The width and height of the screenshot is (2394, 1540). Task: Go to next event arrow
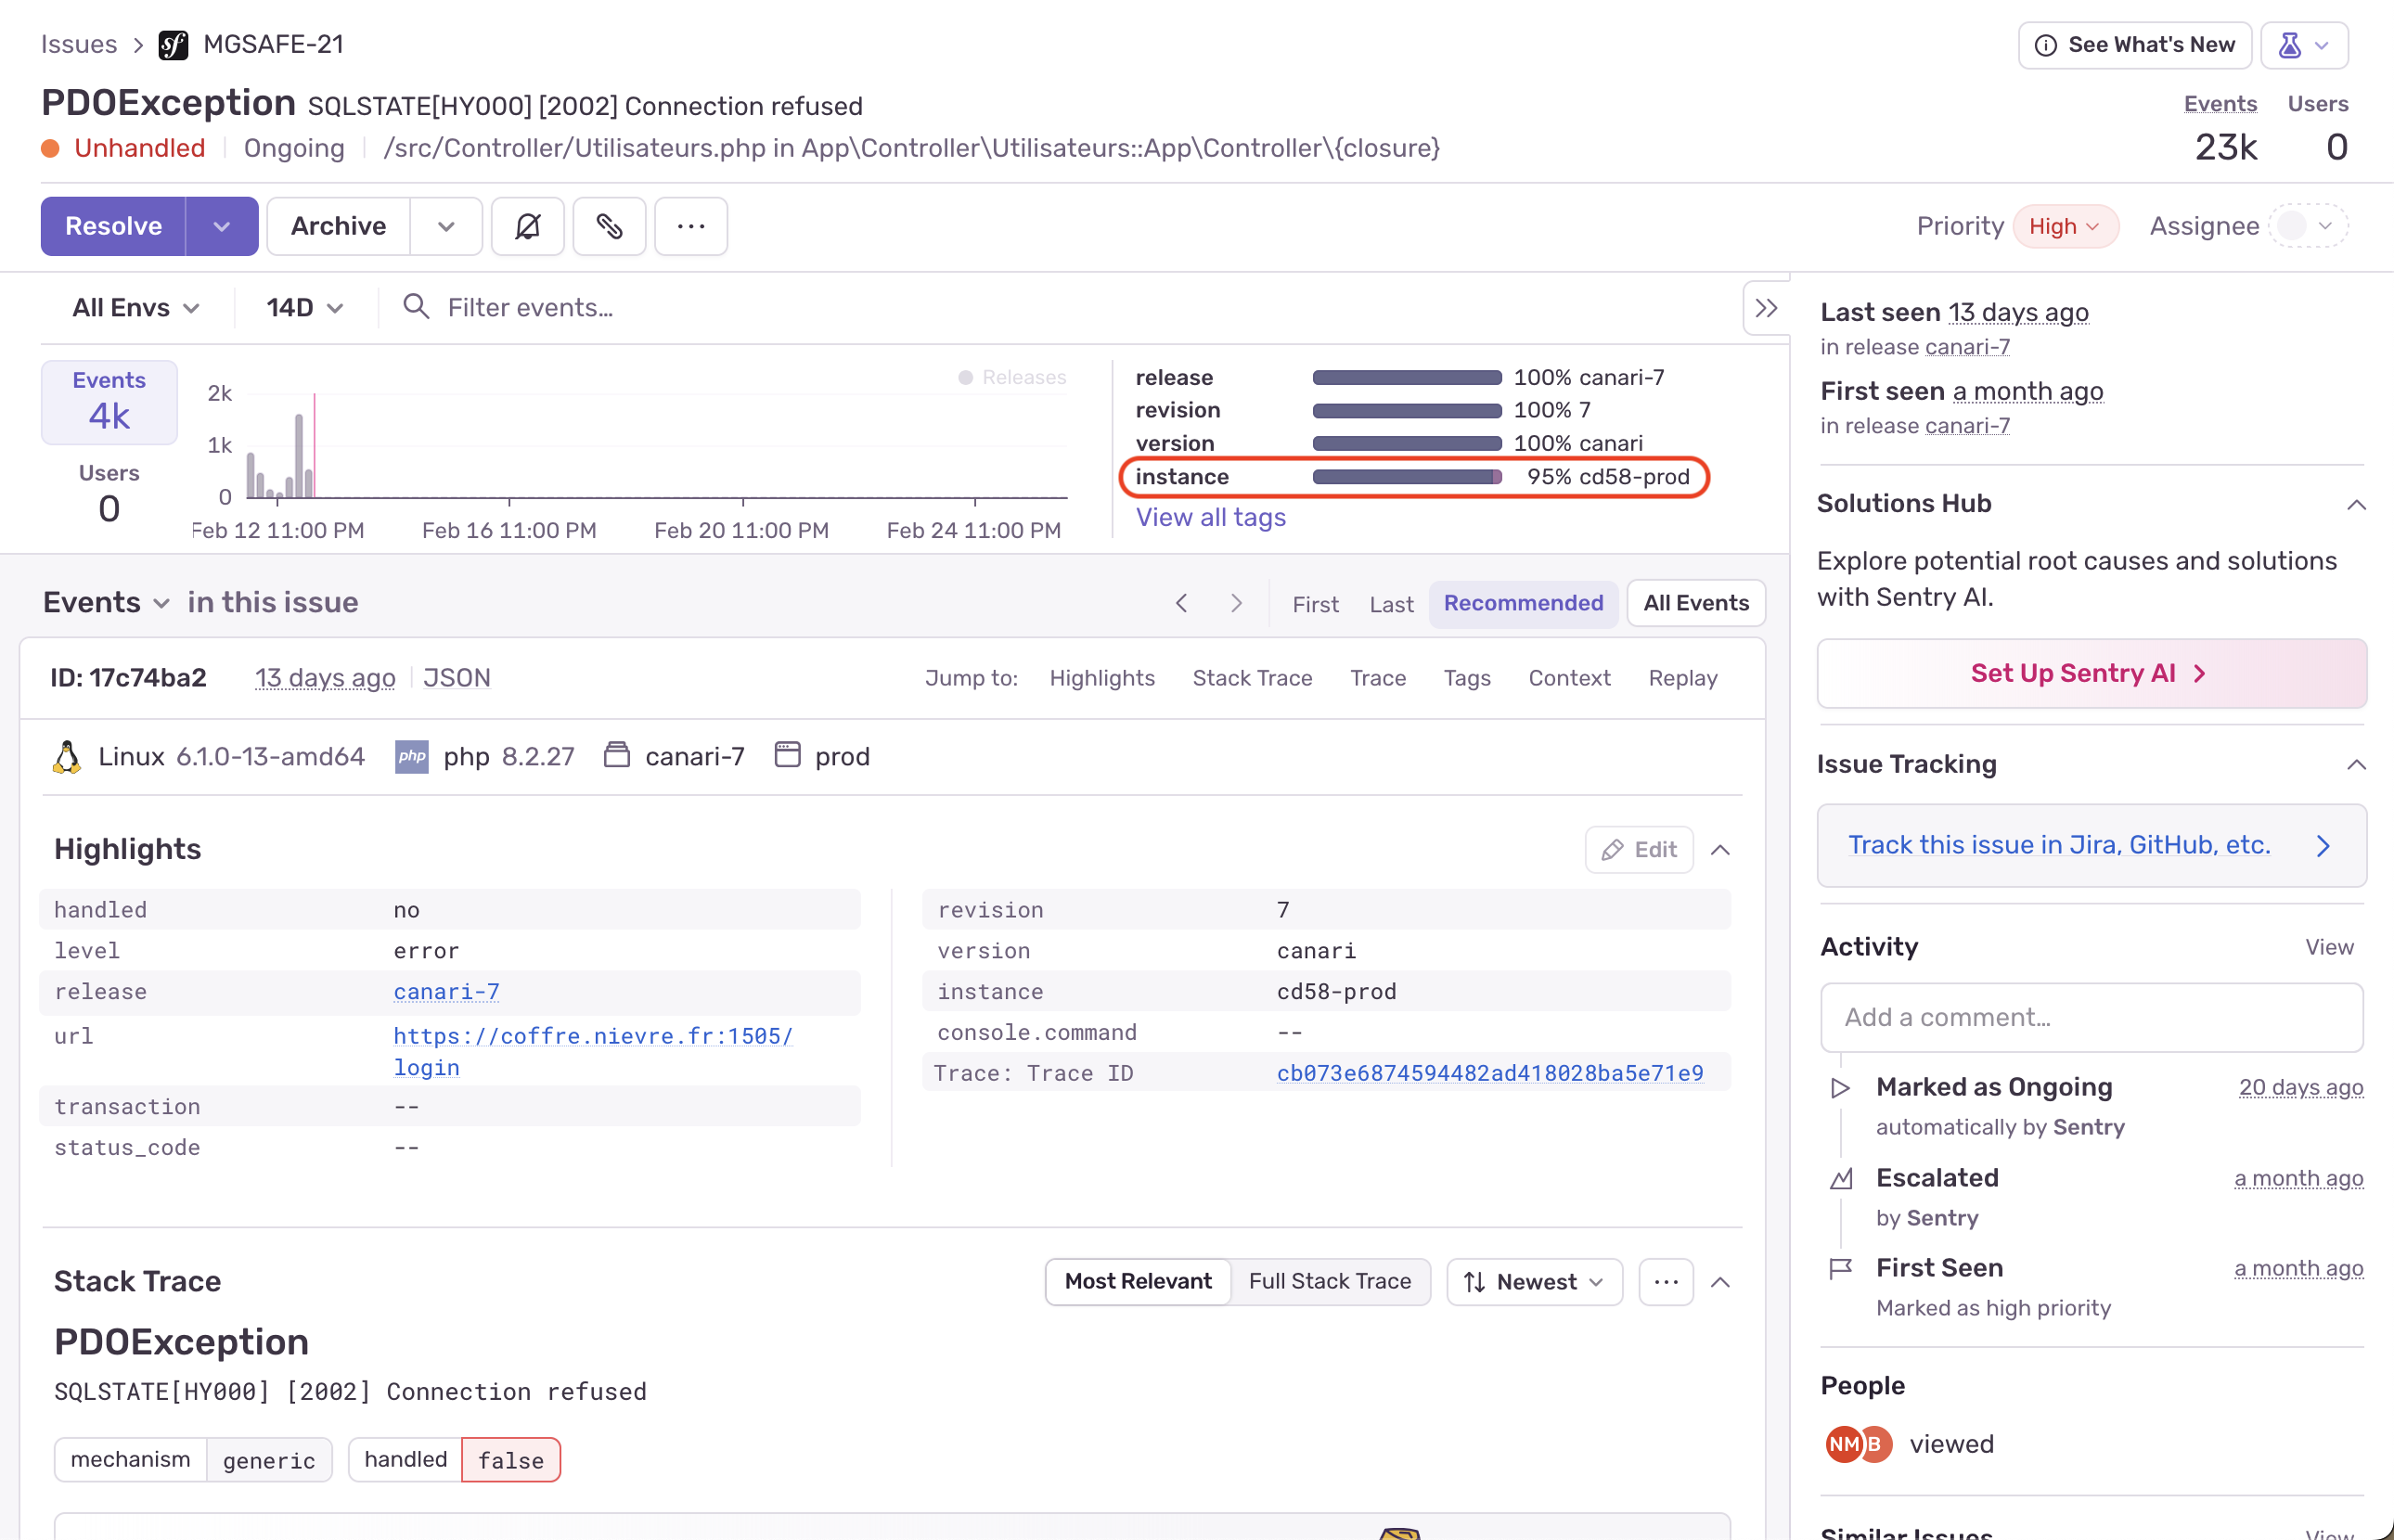point(1237,603)
